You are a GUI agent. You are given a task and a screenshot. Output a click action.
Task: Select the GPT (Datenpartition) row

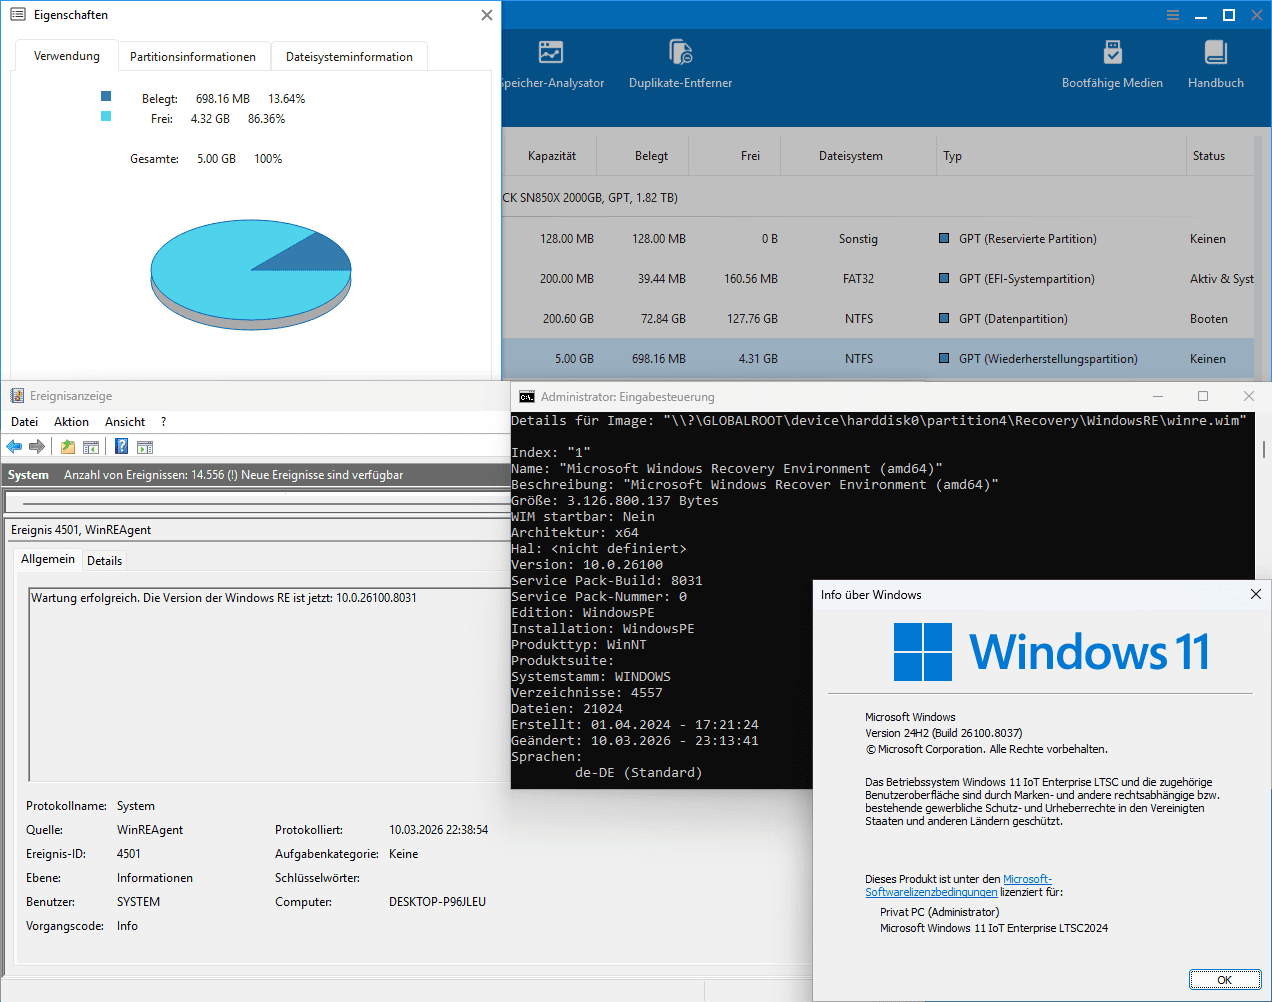(878, 319)
